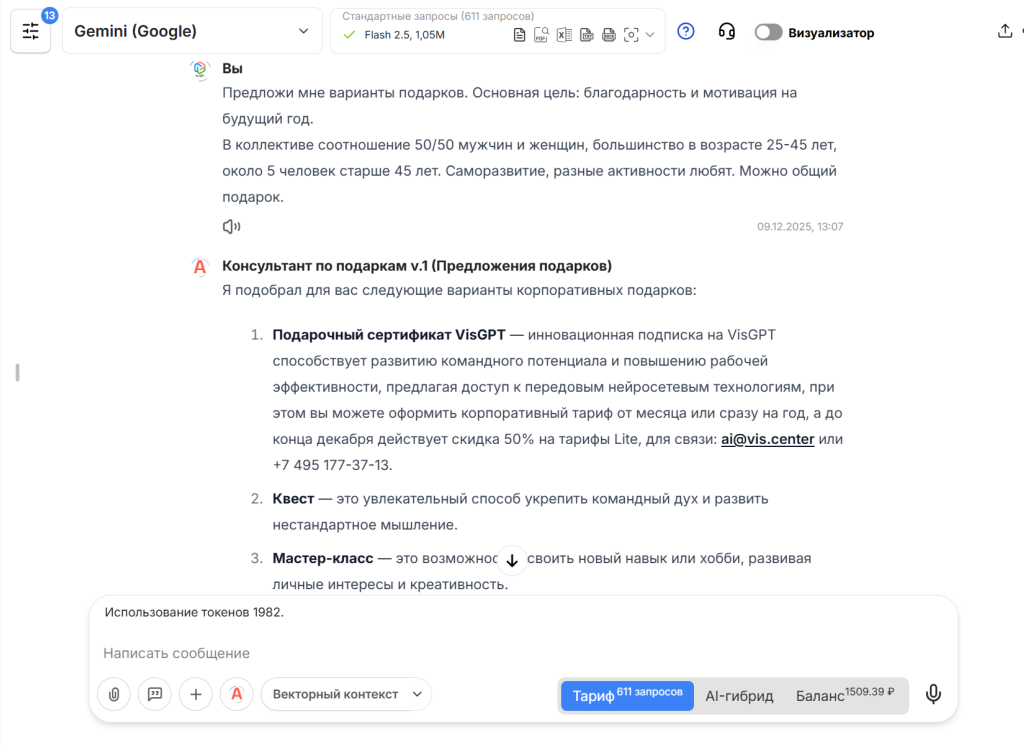Click the headphones support icon

coord(726,31)
